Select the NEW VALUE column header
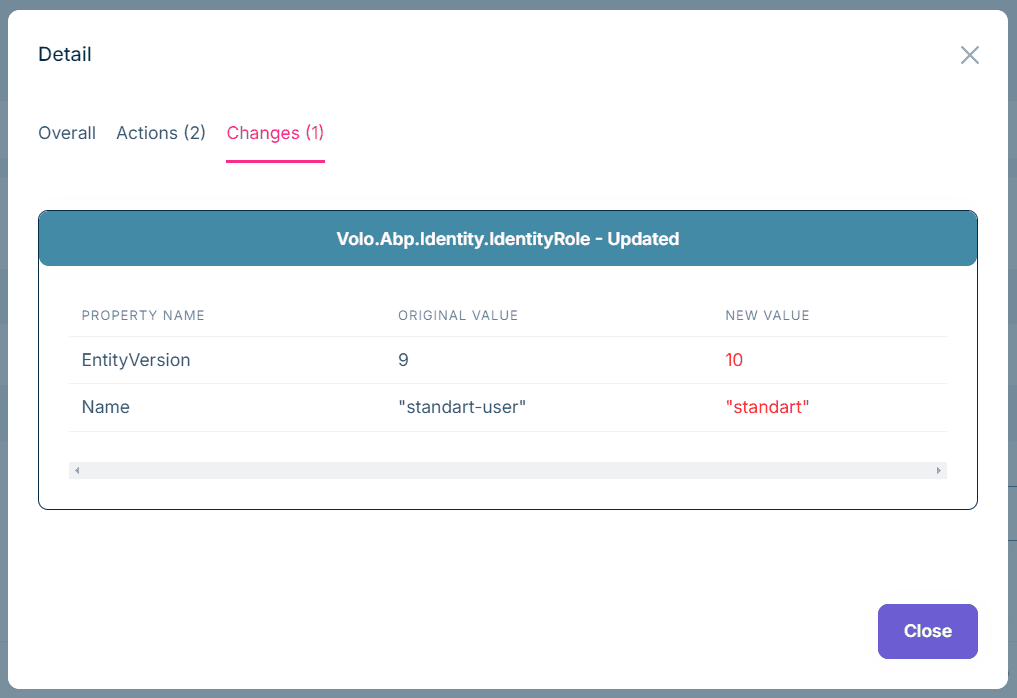The height and width of the screenshot is (698, 1017). pyautogui.click(x=767, y=315)
